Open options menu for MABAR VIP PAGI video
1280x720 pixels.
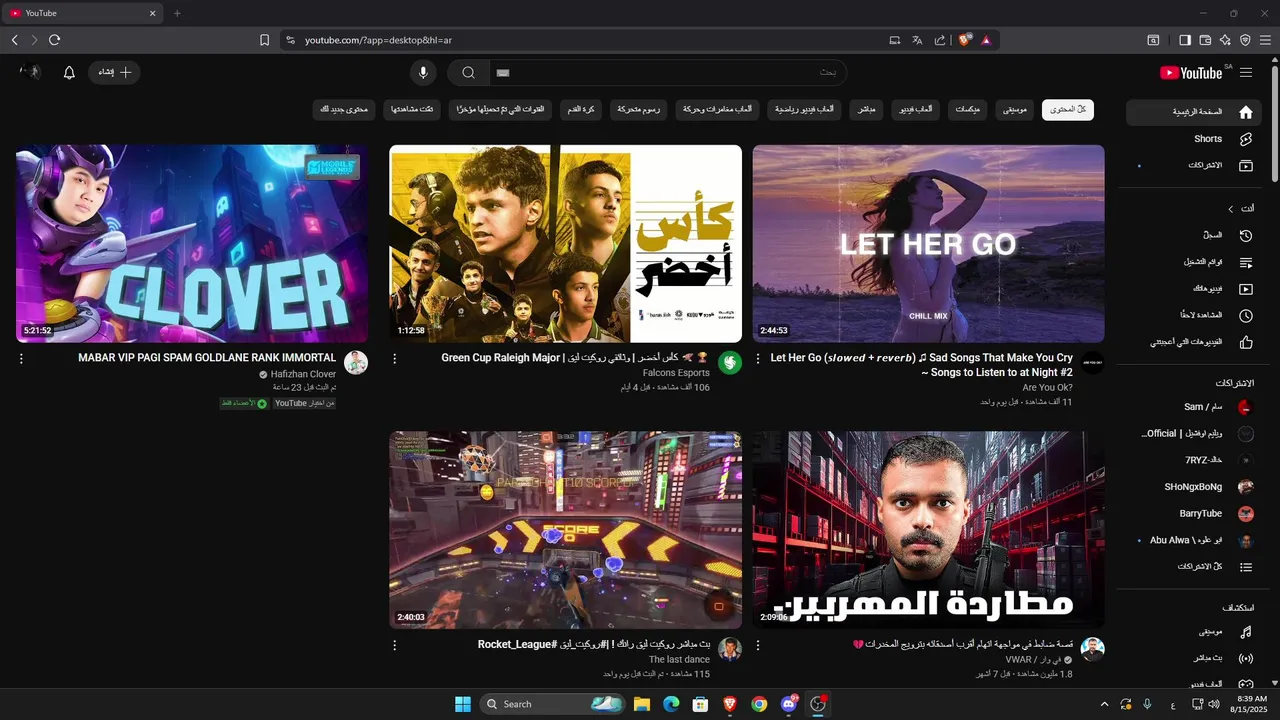pos(21,358)
